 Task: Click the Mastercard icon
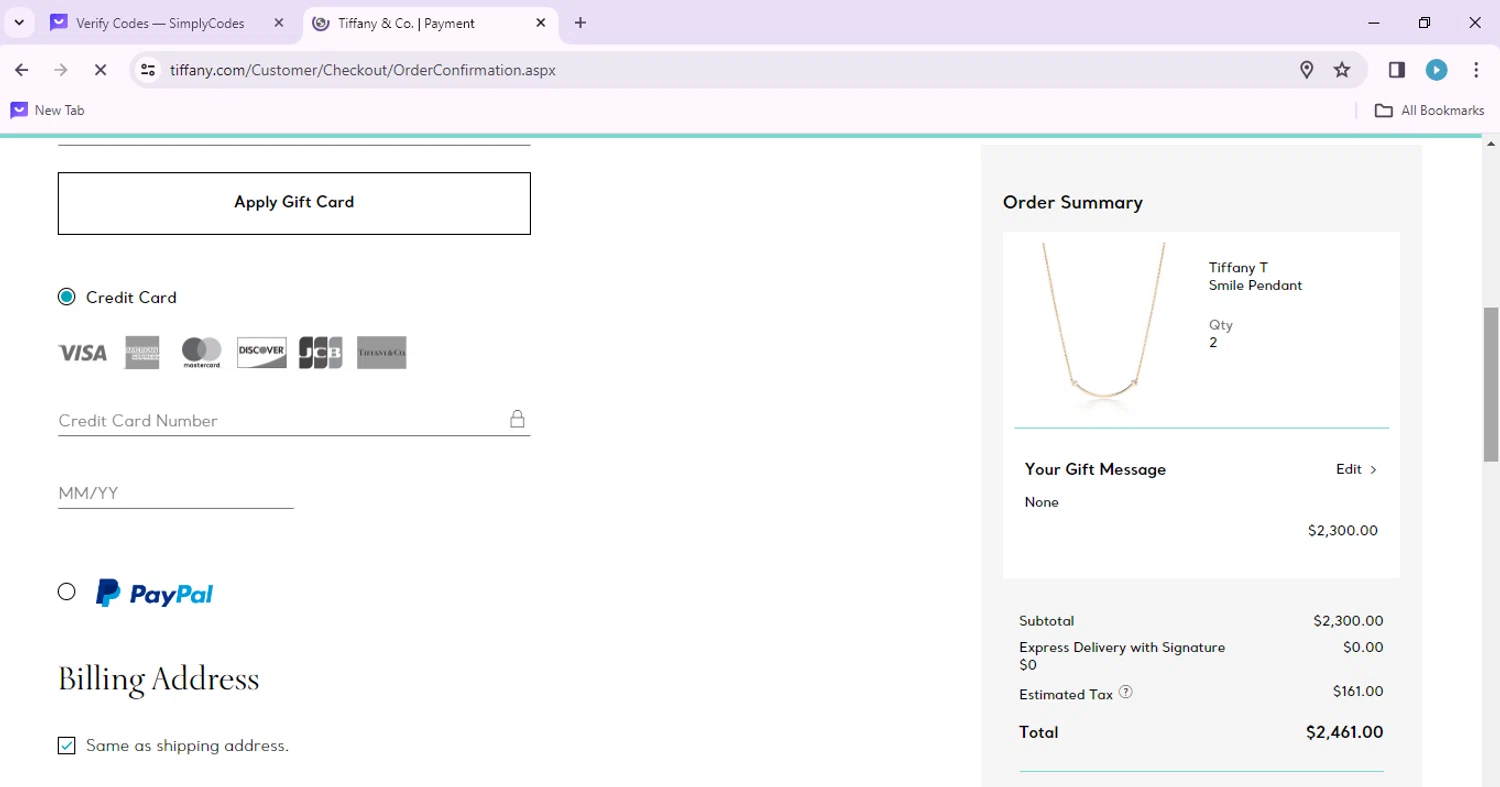tap(201, 352)
